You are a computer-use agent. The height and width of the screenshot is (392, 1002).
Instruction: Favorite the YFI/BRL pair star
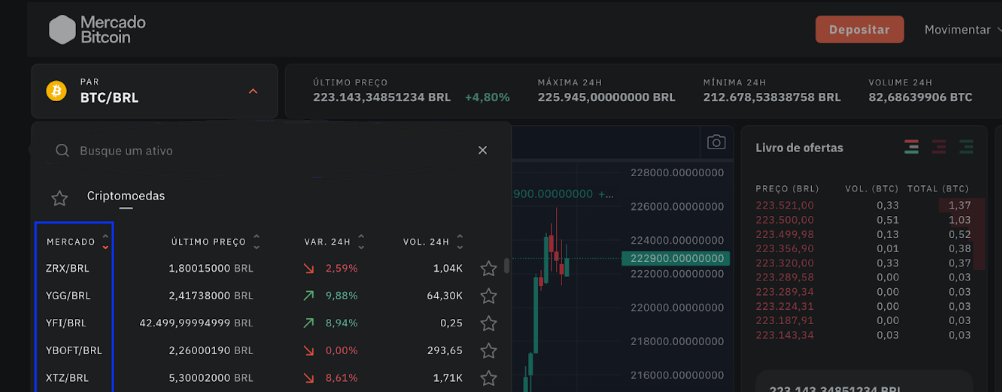pos(488,324)
